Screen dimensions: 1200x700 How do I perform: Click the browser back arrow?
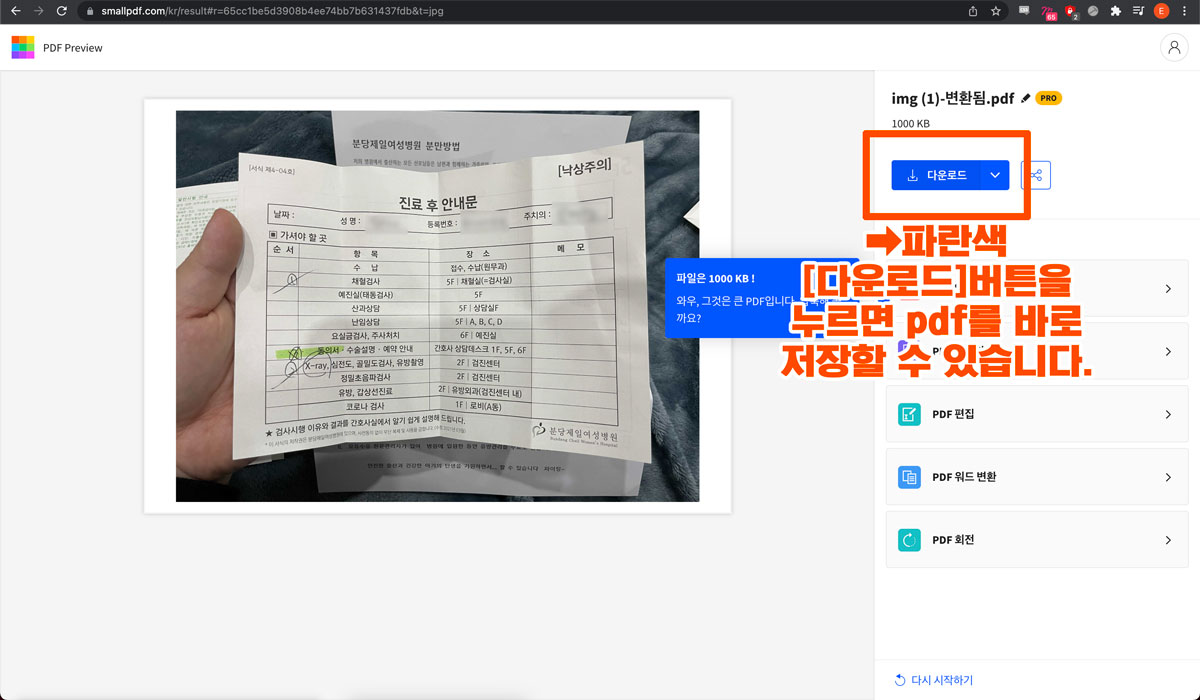(15, 11)
